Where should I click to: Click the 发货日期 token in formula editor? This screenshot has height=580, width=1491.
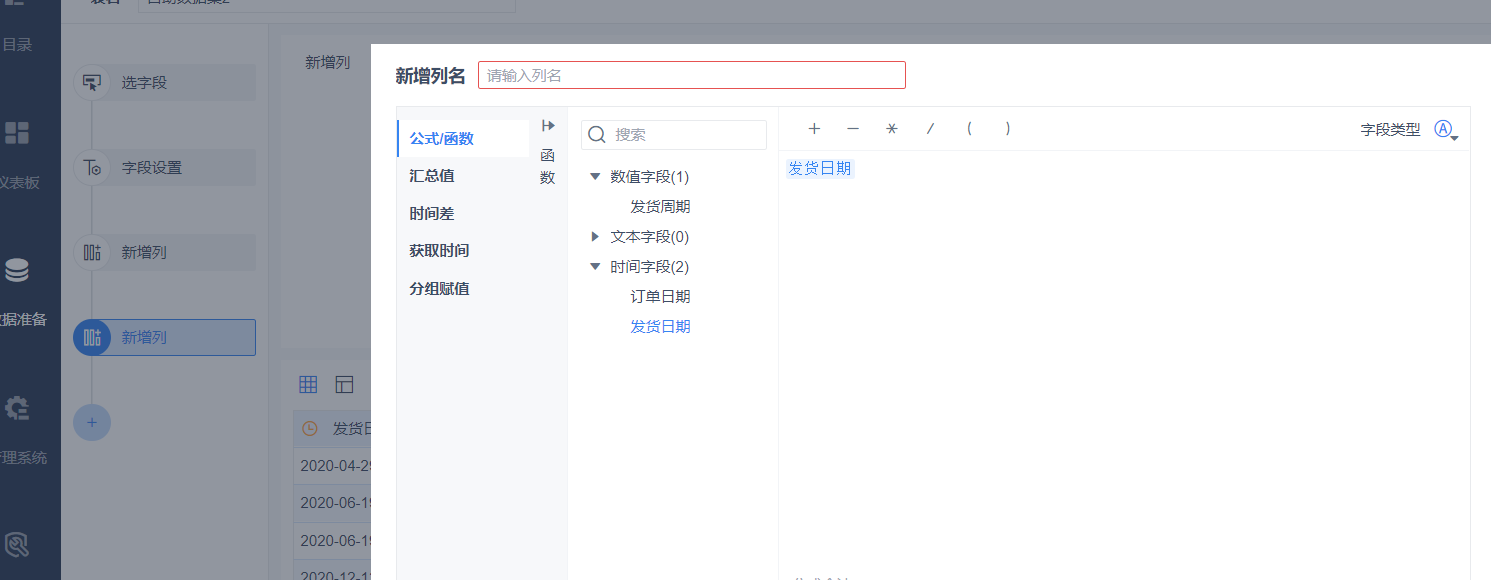(820, 168)
